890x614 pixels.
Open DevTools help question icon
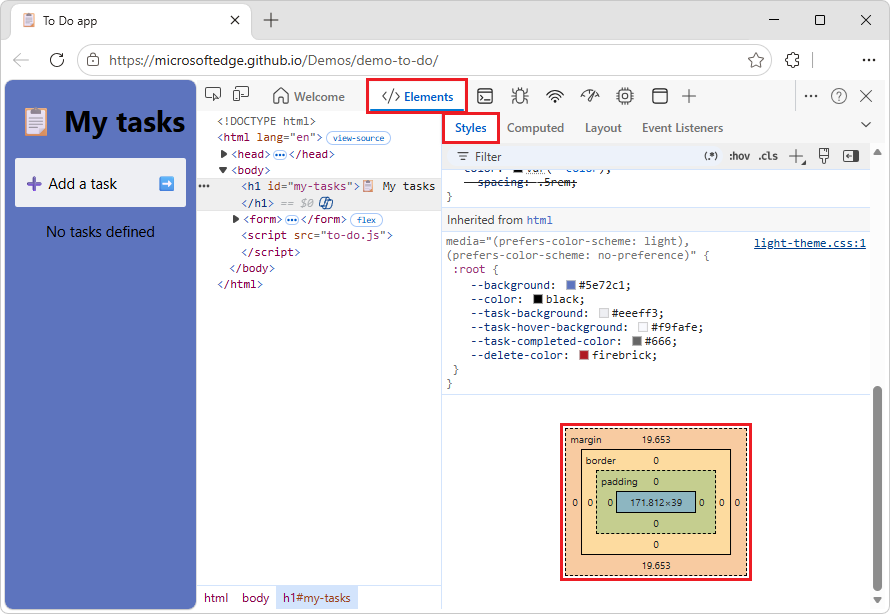pos(839,96)
